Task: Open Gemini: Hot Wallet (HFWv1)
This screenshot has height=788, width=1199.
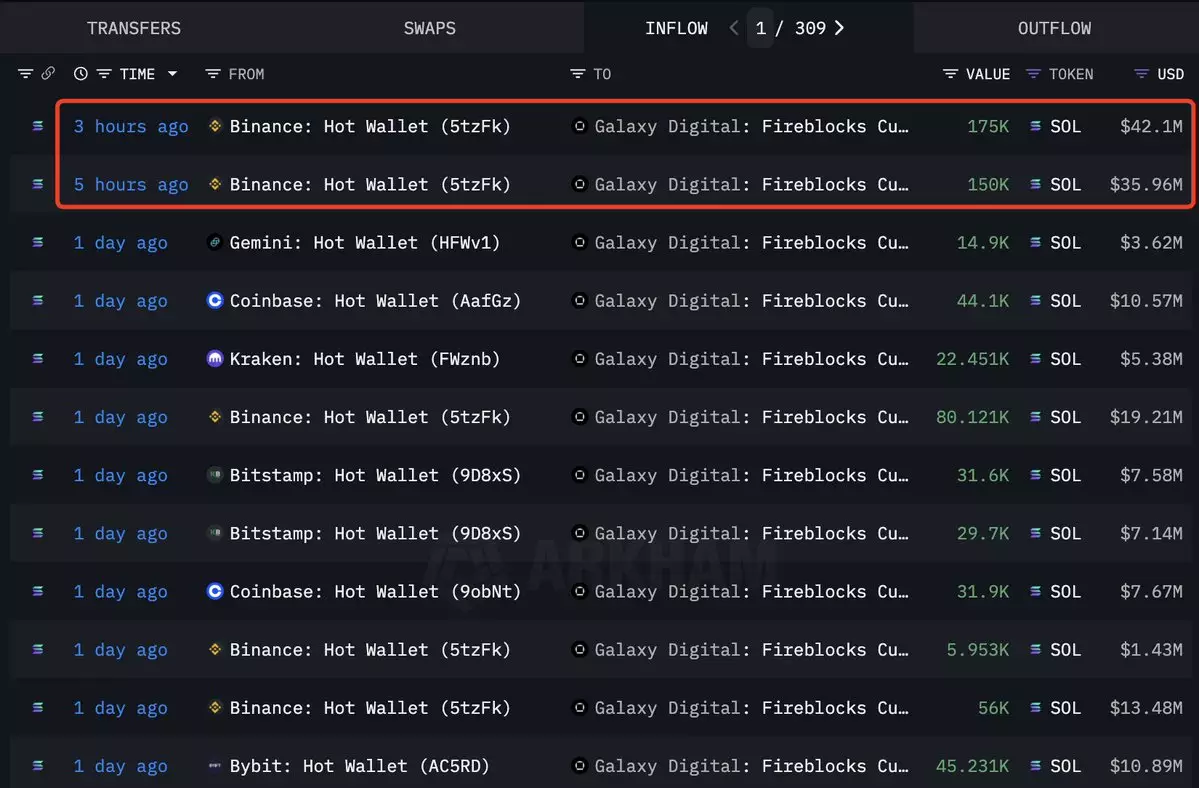Action: (365, 242)
